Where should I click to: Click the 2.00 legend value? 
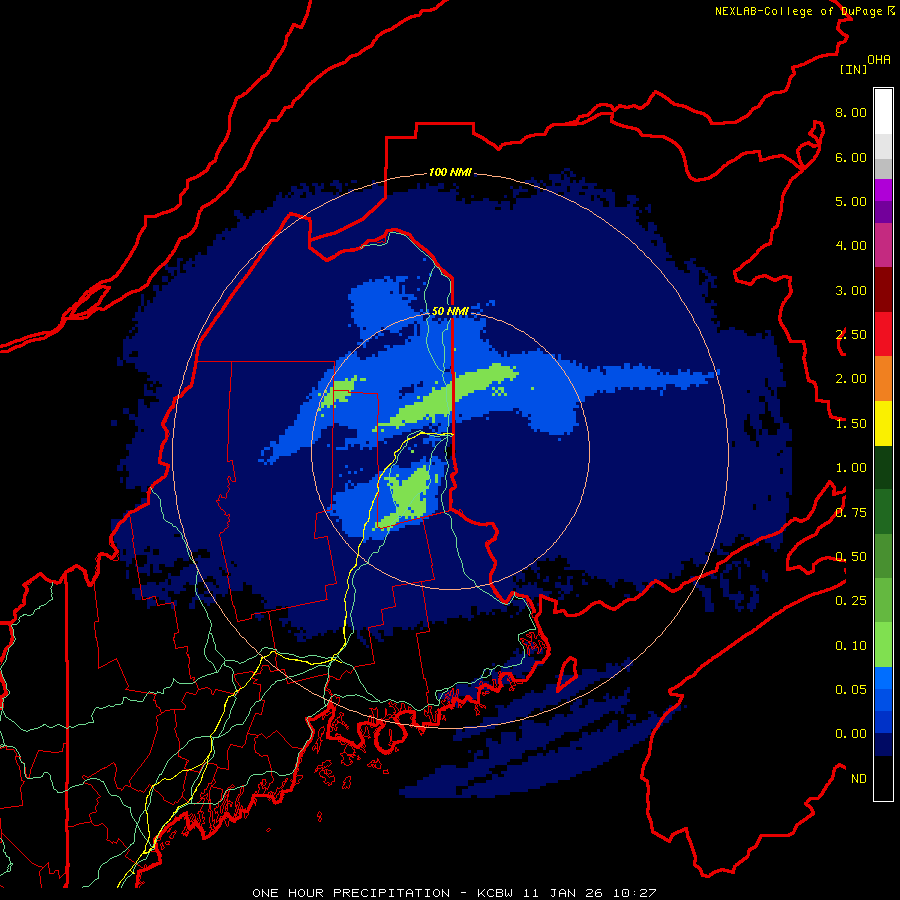coord(851,379)
